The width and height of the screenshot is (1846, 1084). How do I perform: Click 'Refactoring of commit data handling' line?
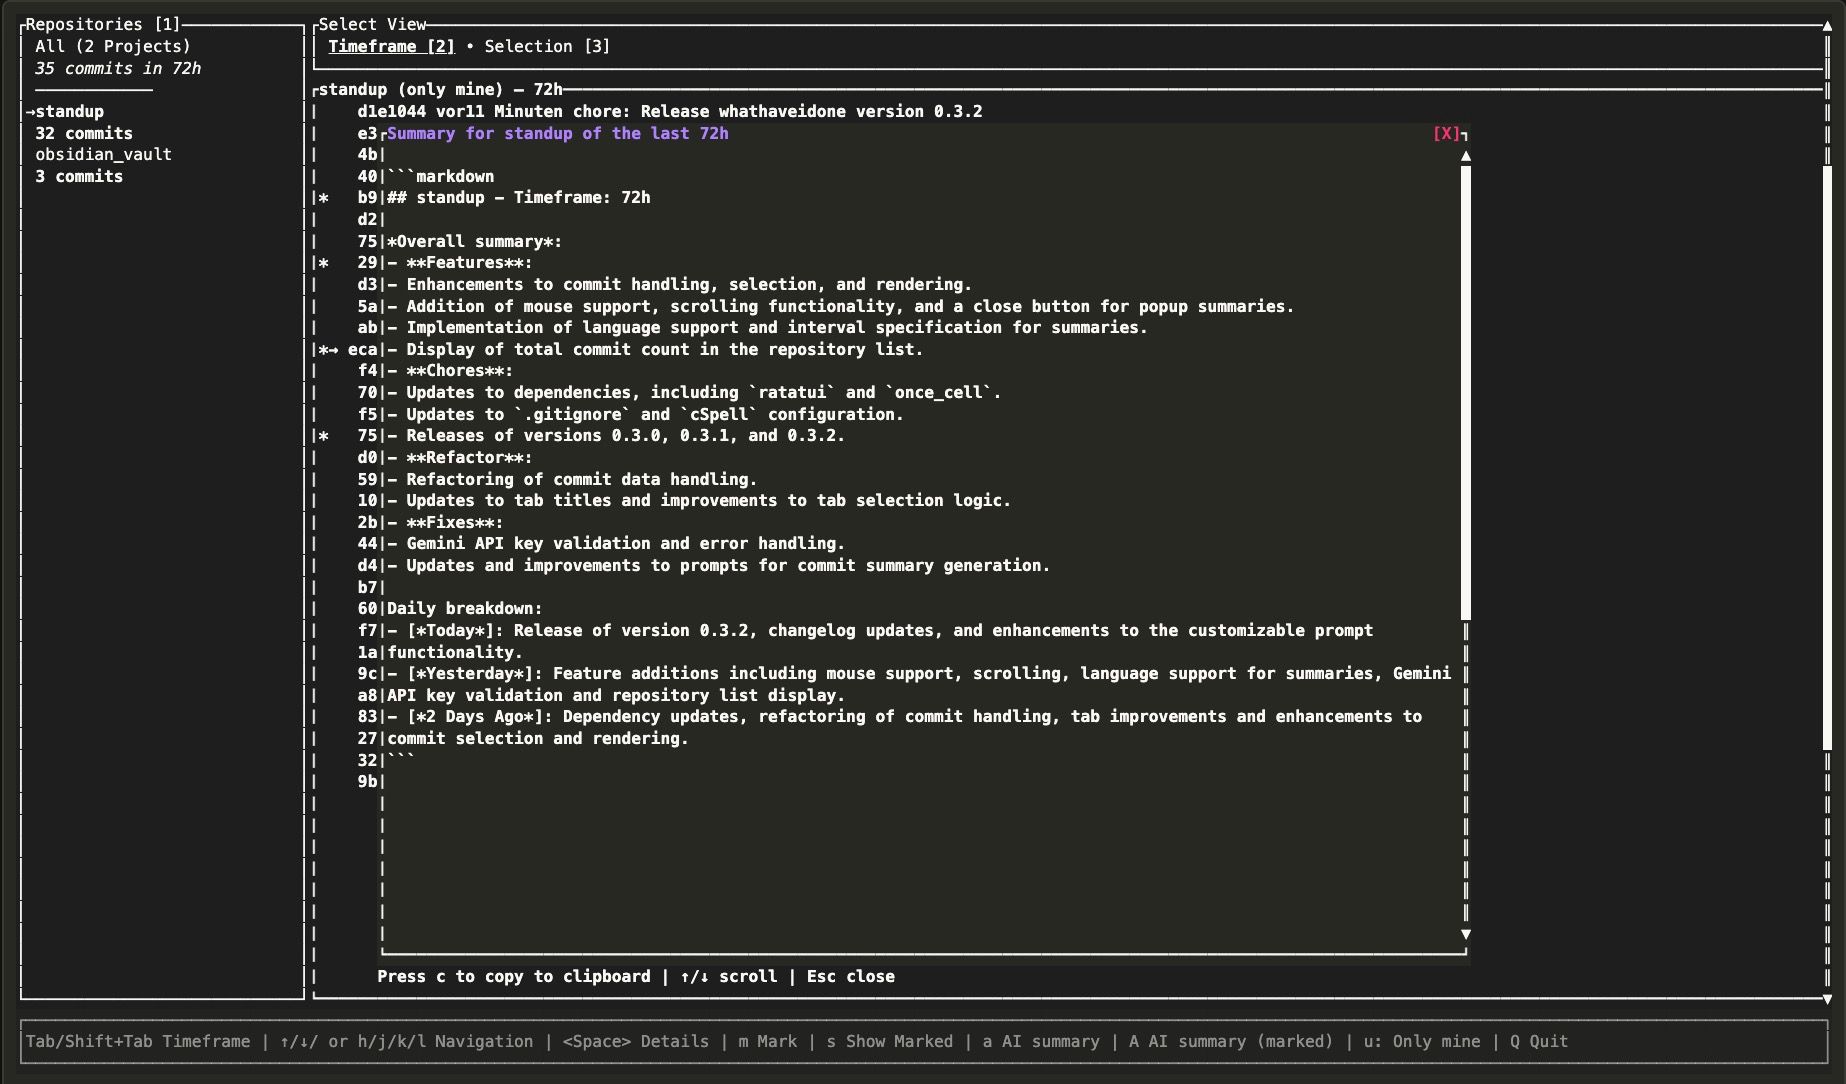(572, 479)
